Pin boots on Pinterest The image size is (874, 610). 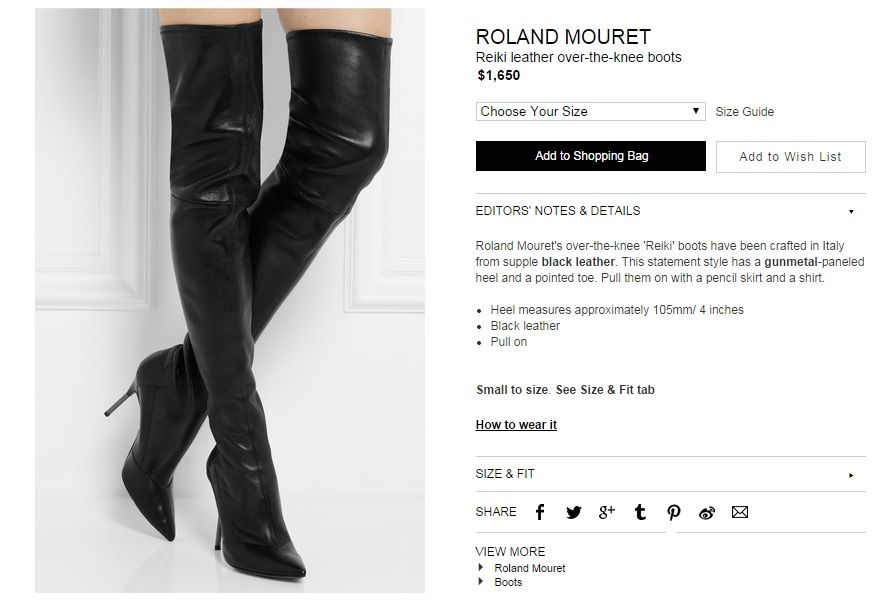pos(674,512)
